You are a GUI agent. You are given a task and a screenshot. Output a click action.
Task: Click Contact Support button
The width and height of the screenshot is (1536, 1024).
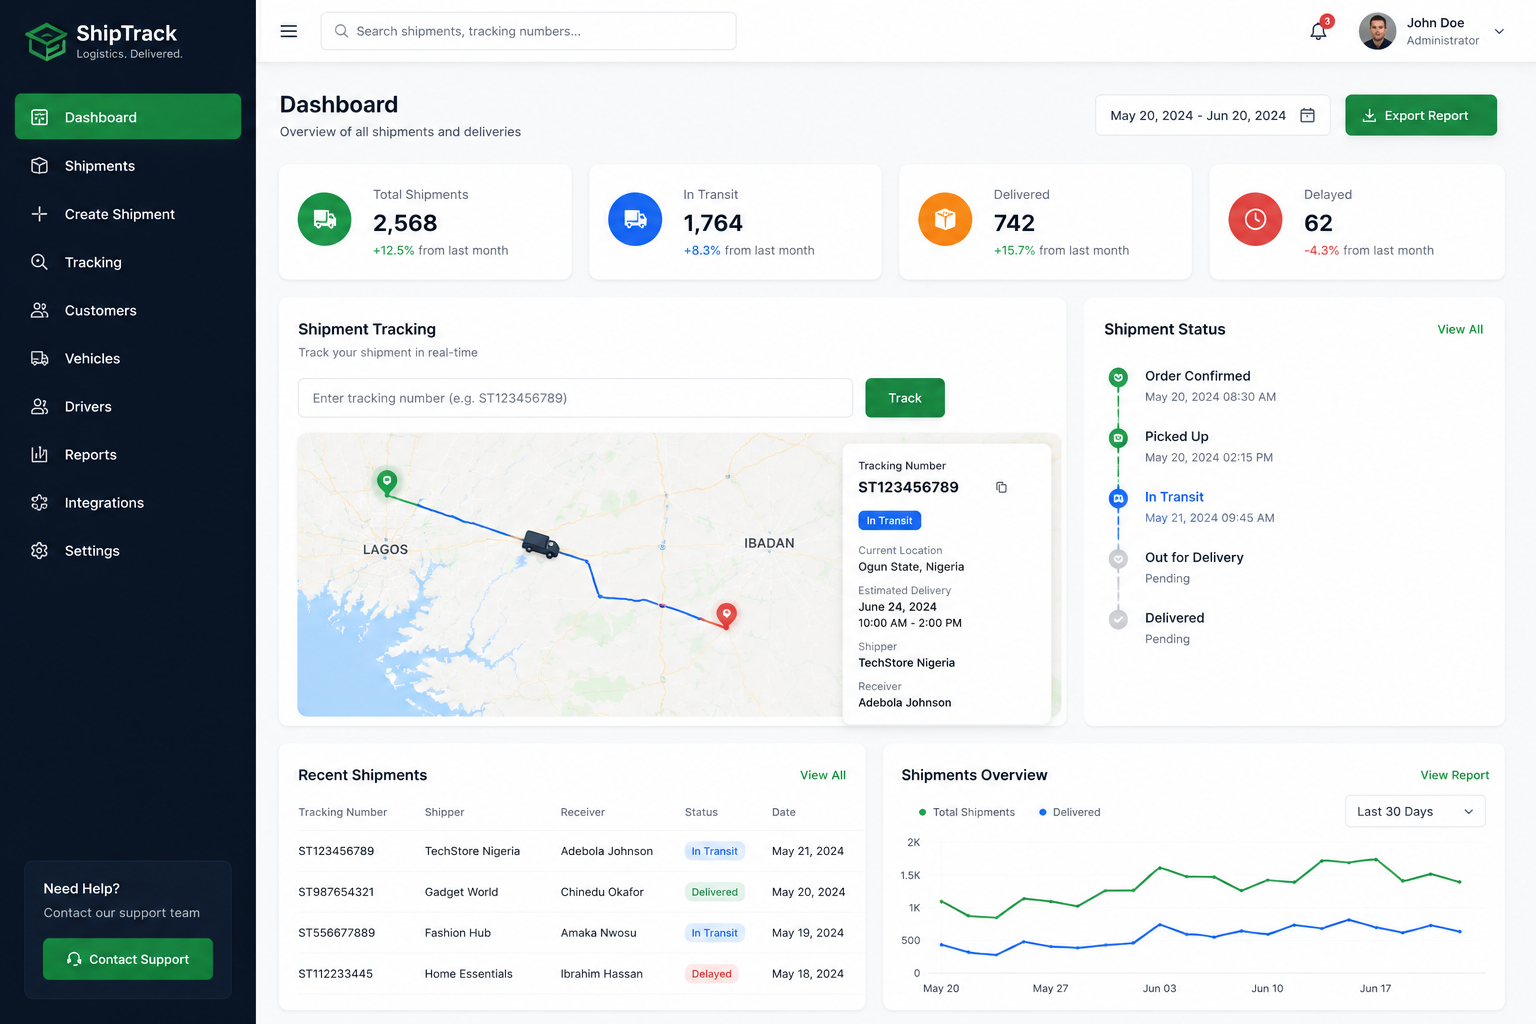128,959
